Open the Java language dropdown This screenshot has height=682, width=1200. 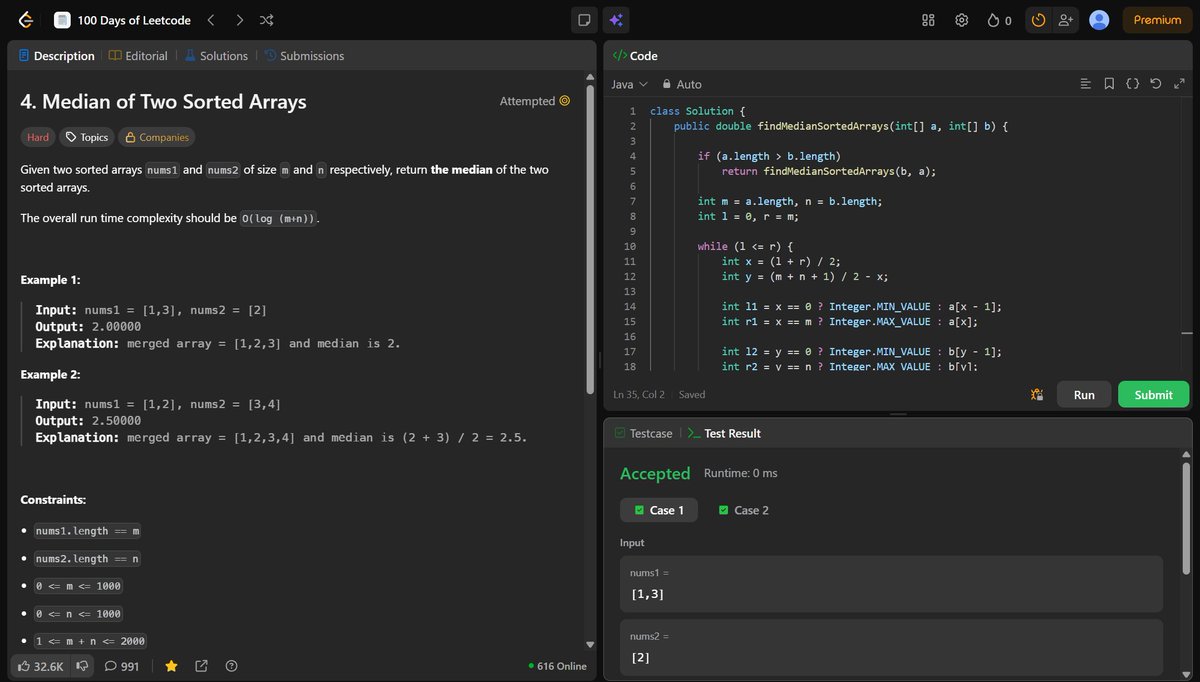[629, 84]
